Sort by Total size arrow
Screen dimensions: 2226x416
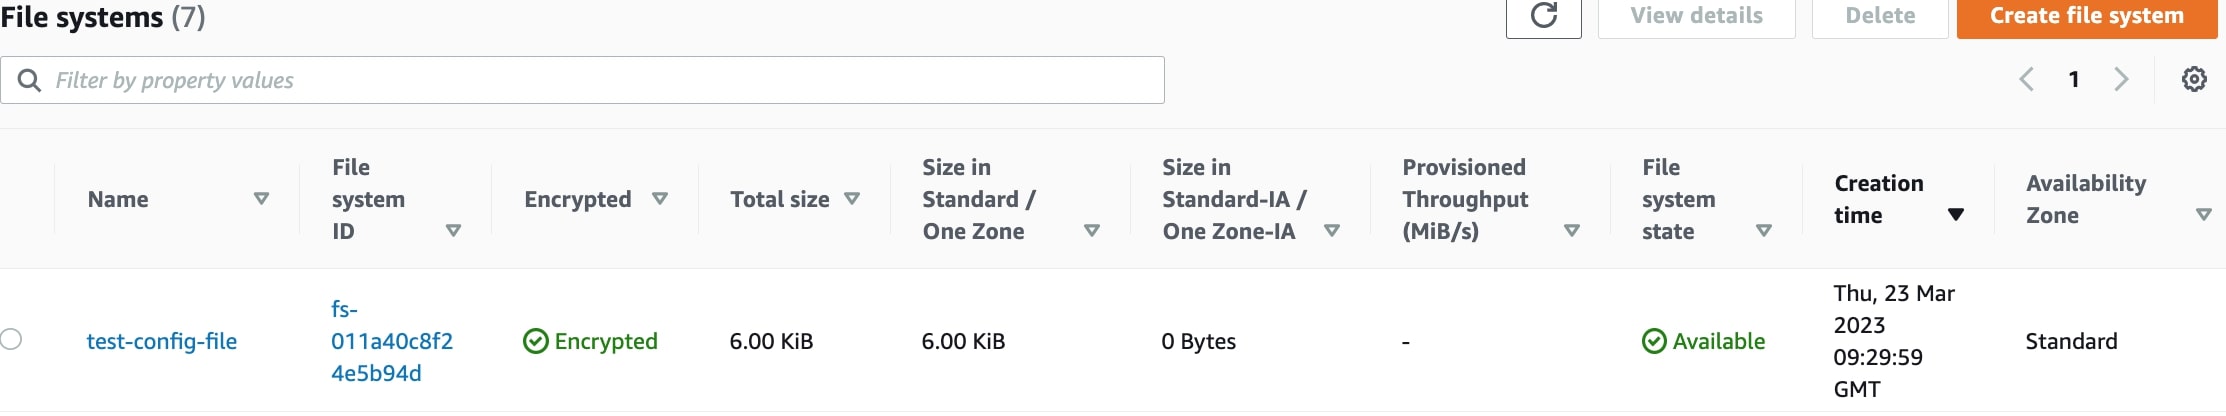point(852,199)
